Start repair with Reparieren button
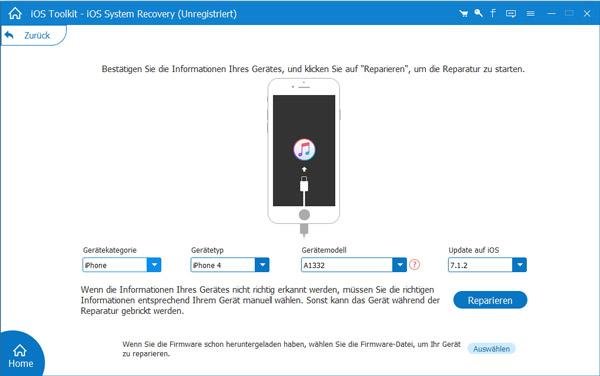Image resolution: width=600 pixels, height=376 pixels. pyautogui.click(x=490, y=300)
